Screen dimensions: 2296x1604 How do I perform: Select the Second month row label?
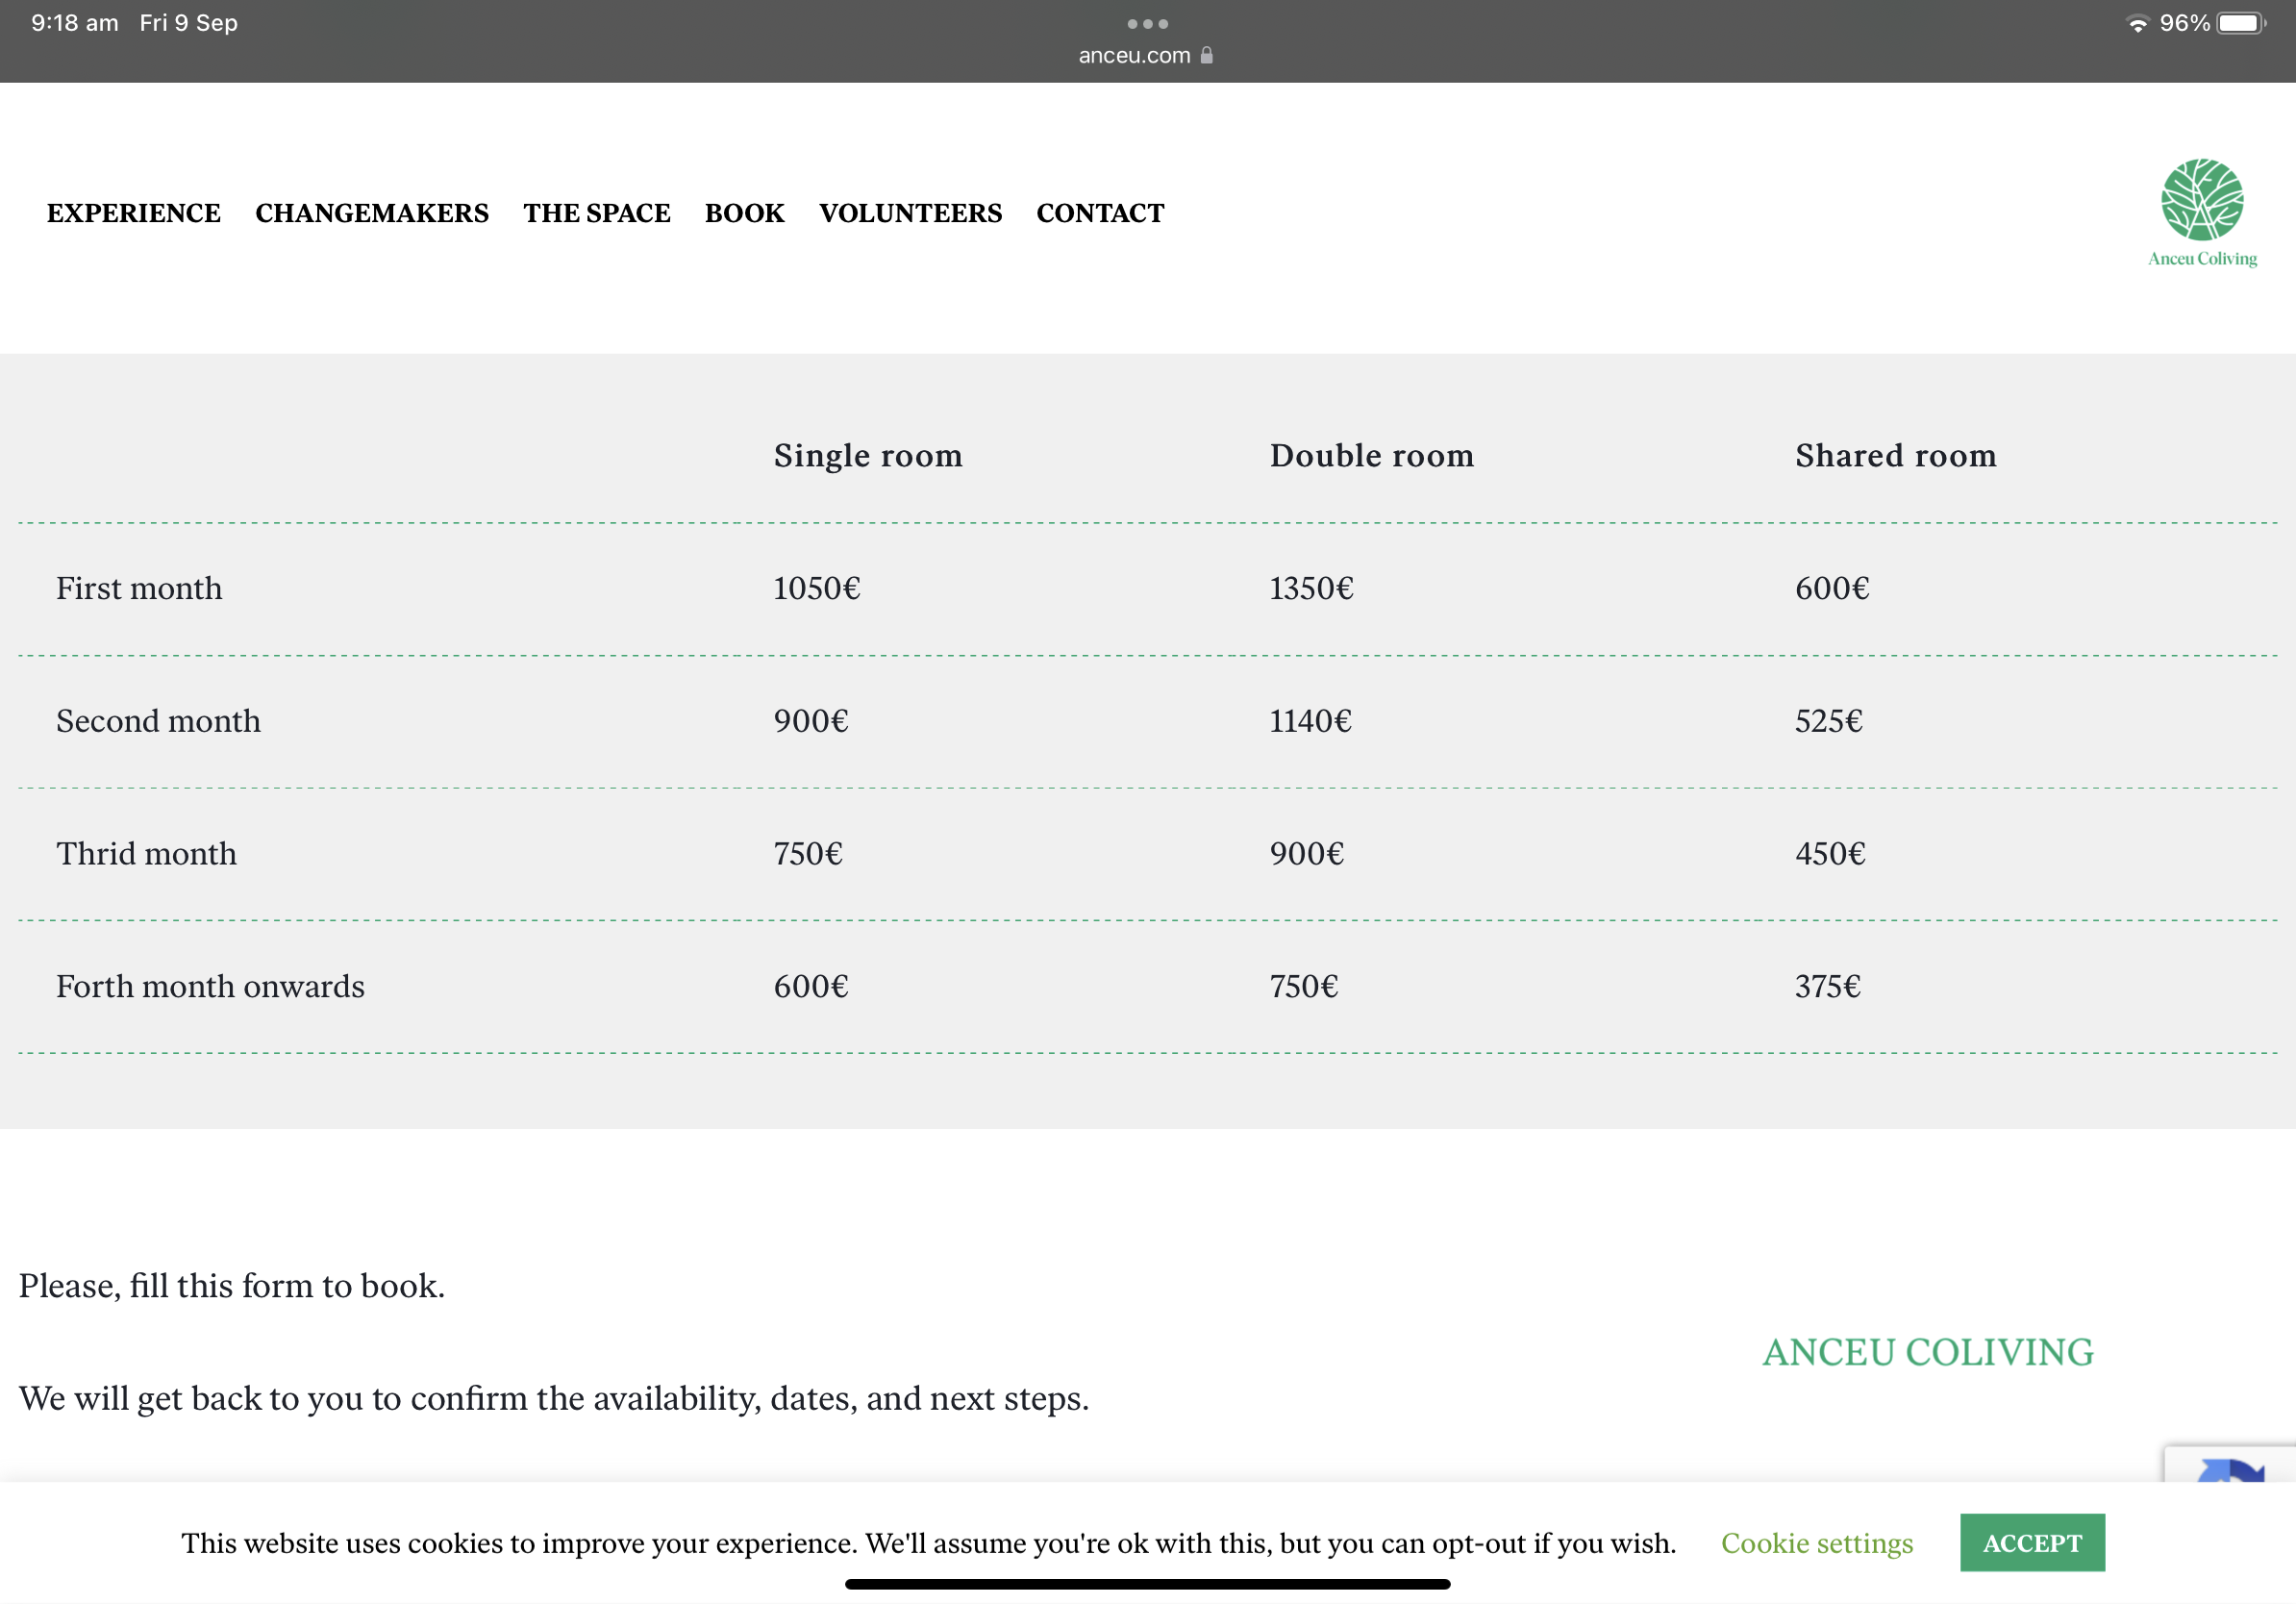pyautogui.click(x=158, y=721)
